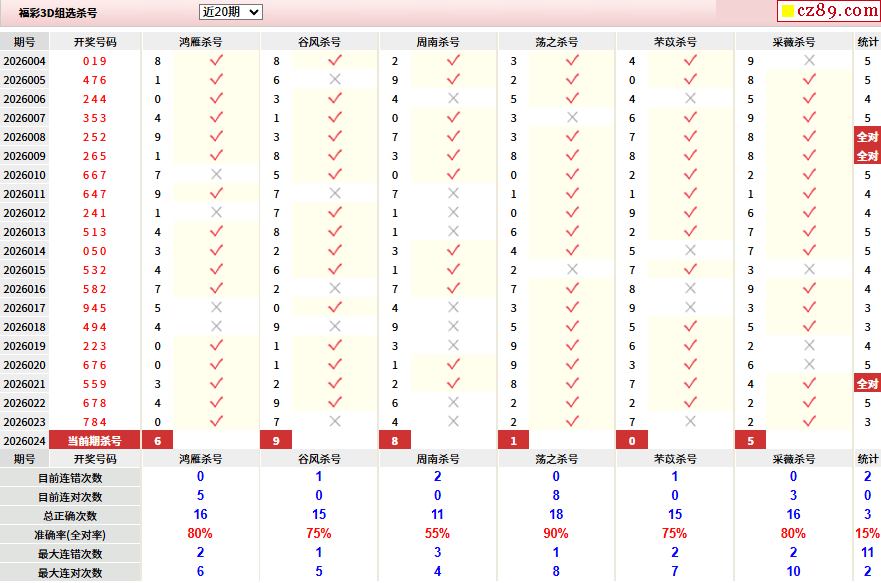Click the 福彩3D组选杀号 title
The image size is (881, 583).
[58, 13]
